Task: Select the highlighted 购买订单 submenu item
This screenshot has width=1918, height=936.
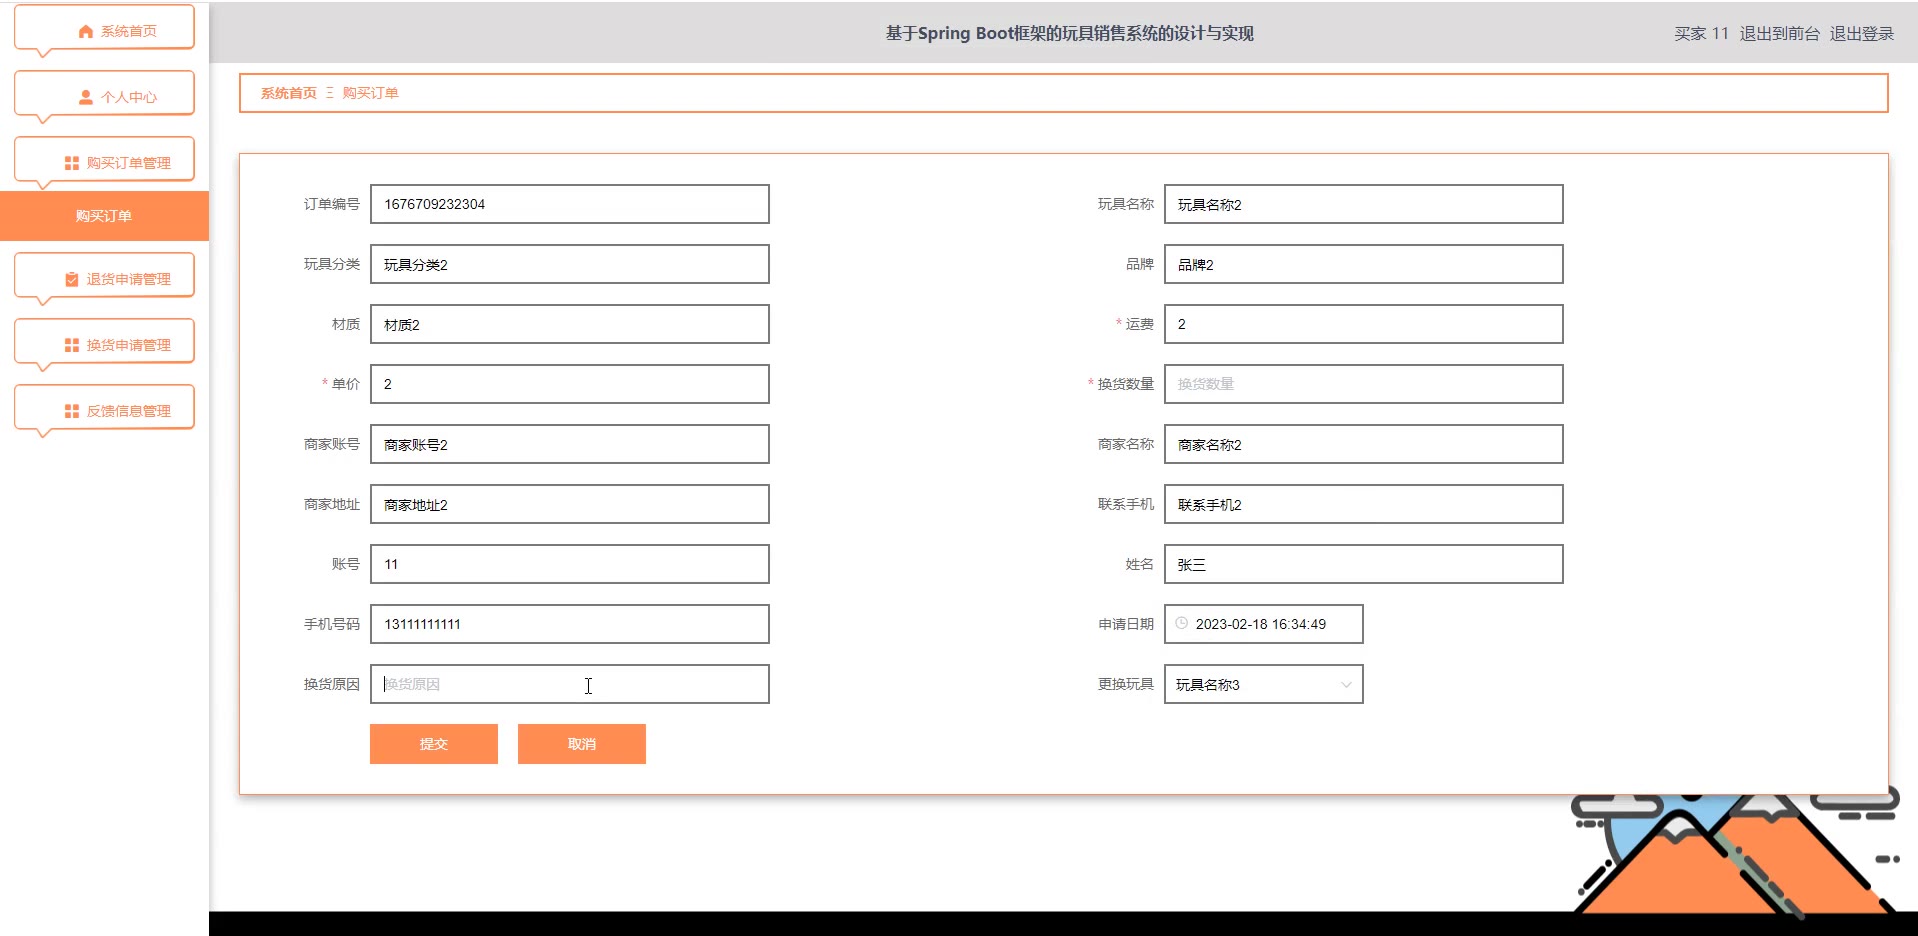Action: pyautogui.click(x=104, y=216)
